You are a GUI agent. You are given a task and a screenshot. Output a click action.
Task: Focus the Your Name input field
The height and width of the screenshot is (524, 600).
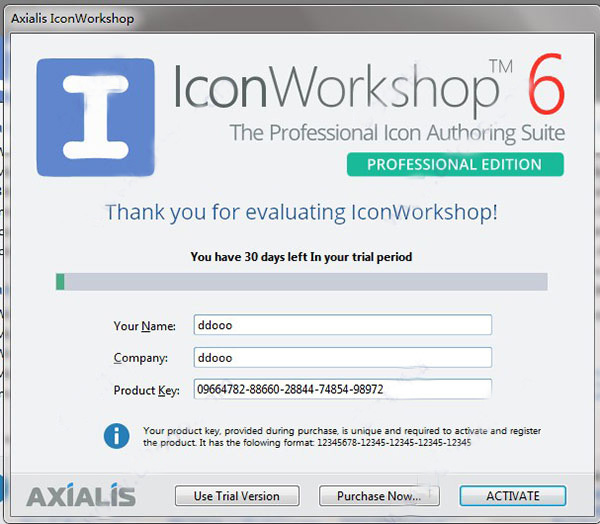point(342,325)
